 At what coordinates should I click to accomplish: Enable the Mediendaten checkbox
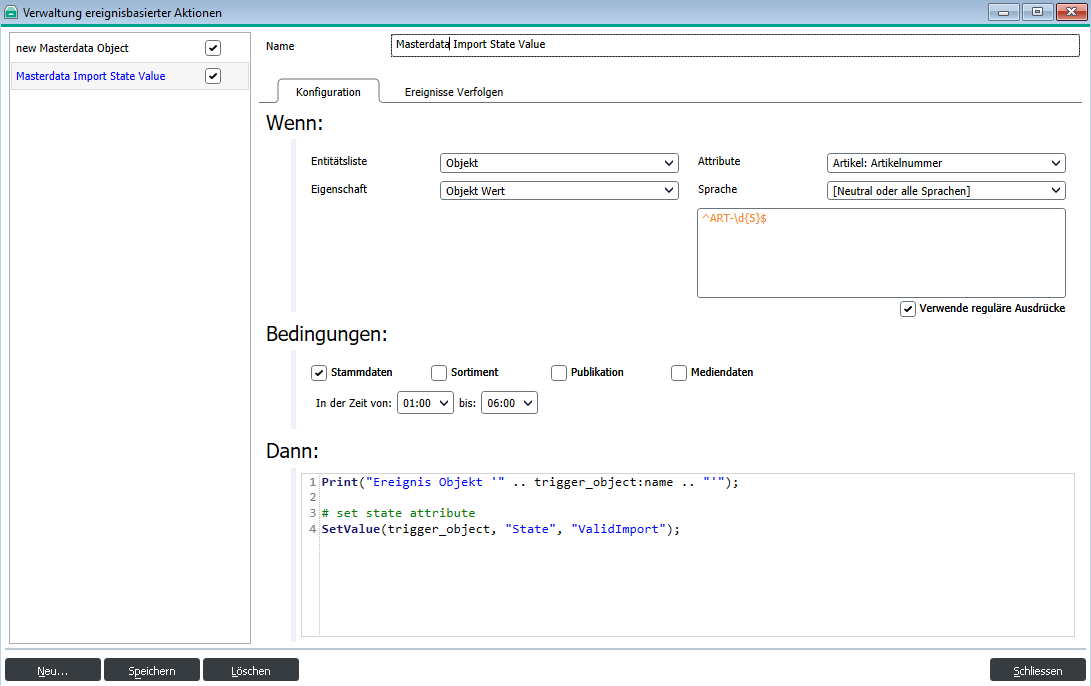click(679, 372)
